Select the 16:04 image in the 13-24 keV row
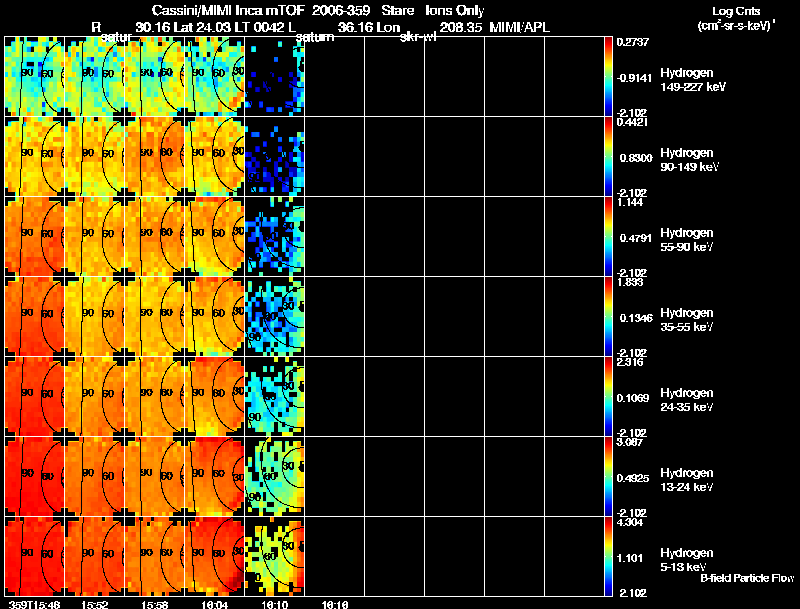The width and height of the screenshot is (800, 609). click(214, 476)
